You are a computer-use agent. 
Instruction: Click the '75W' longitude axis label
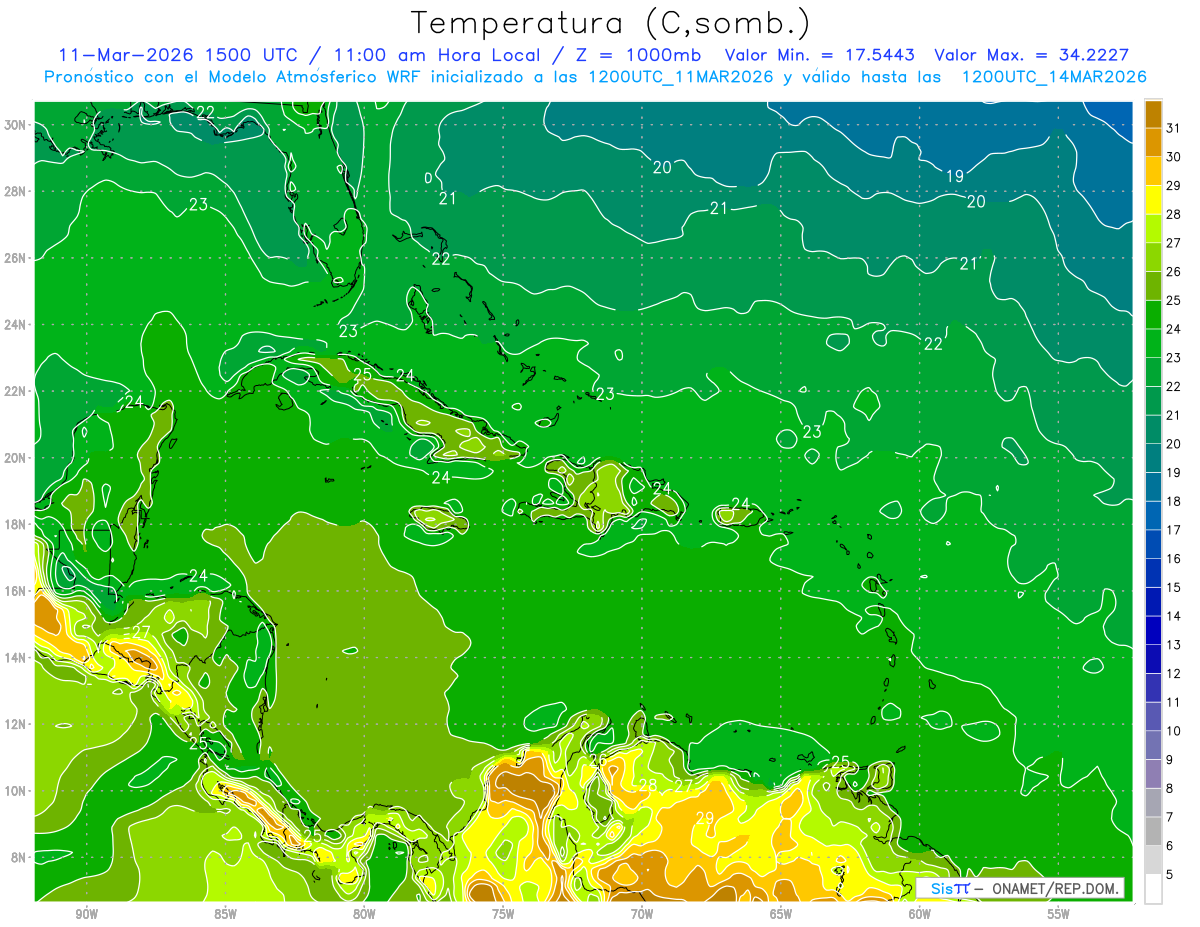point(503,914)
